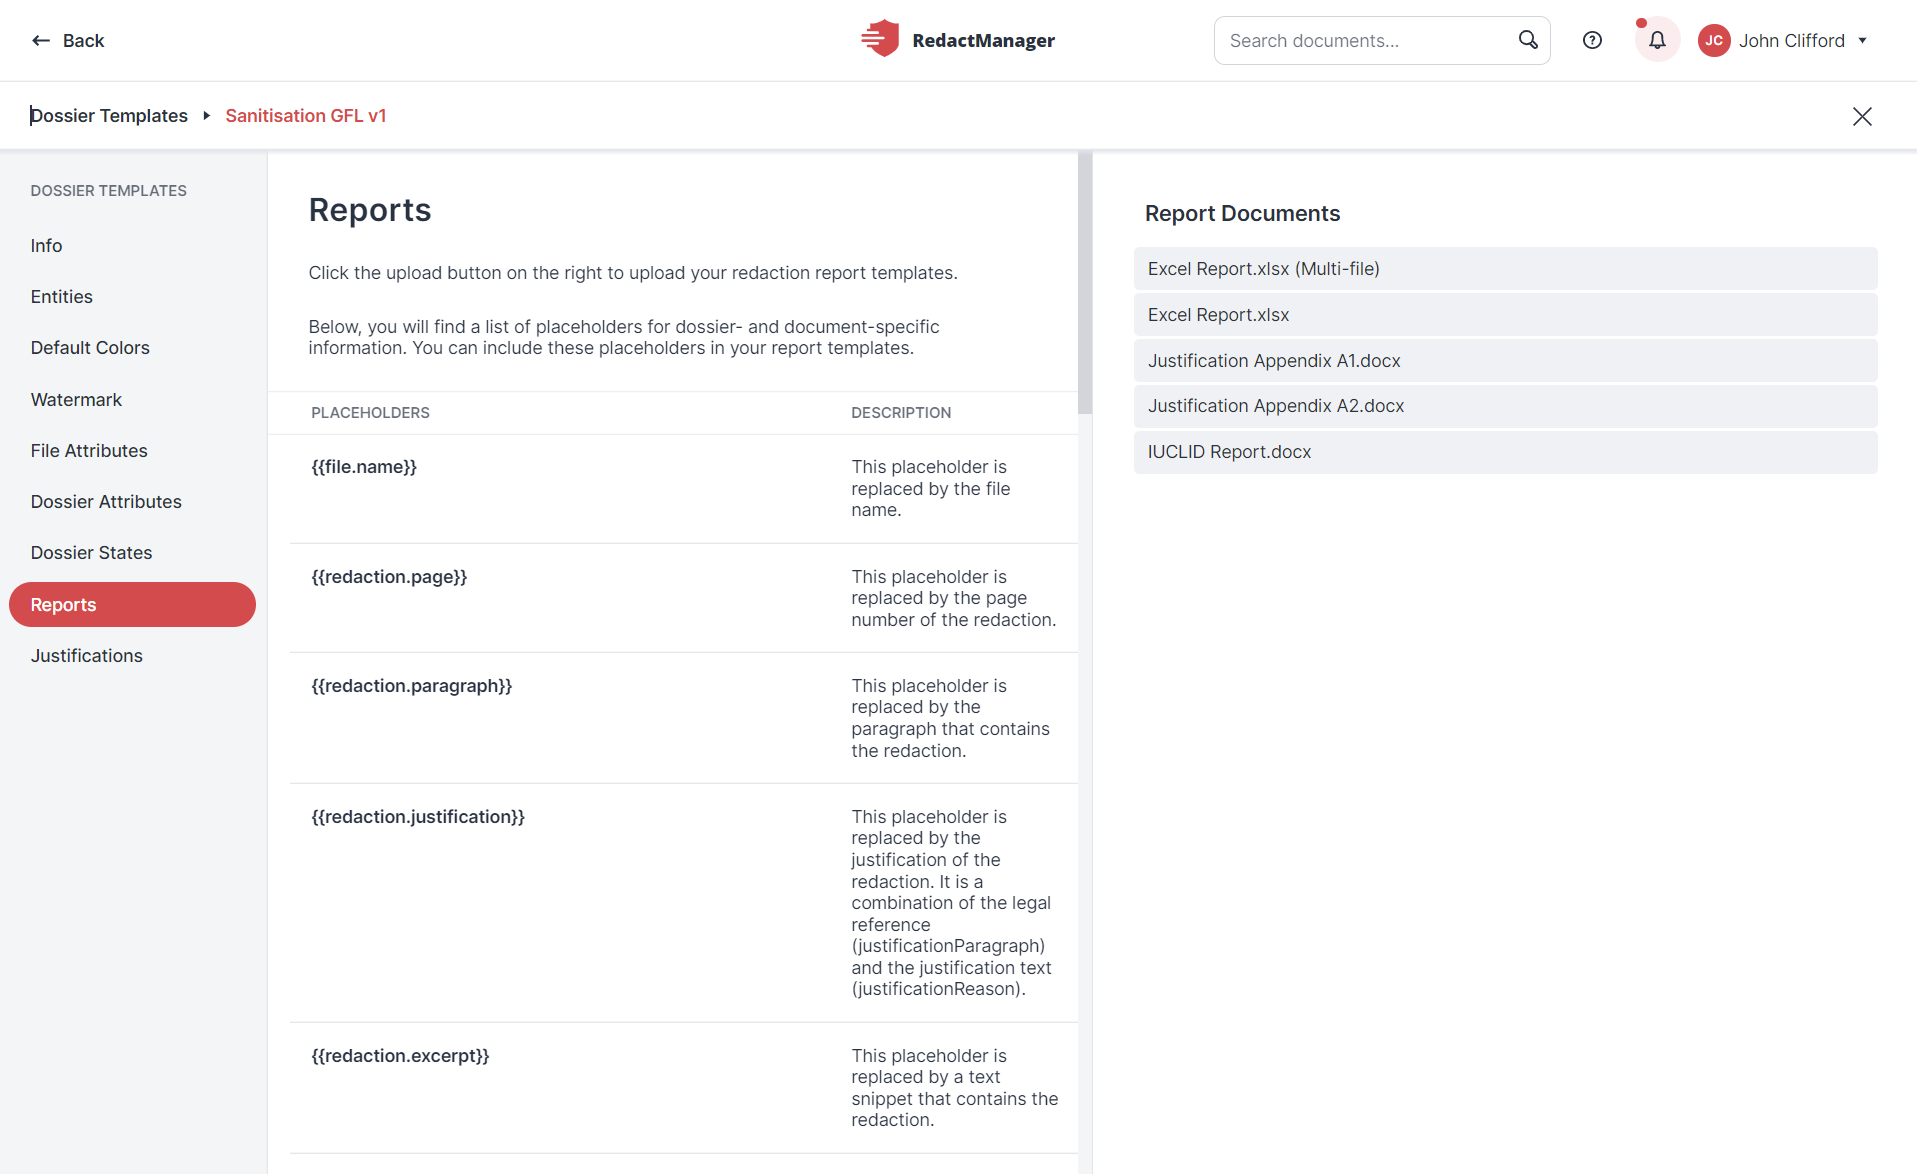
Task: Click the {{redaction.excerpt}} placeholder
Action: pyautogui.click(x=400, y=1056)
